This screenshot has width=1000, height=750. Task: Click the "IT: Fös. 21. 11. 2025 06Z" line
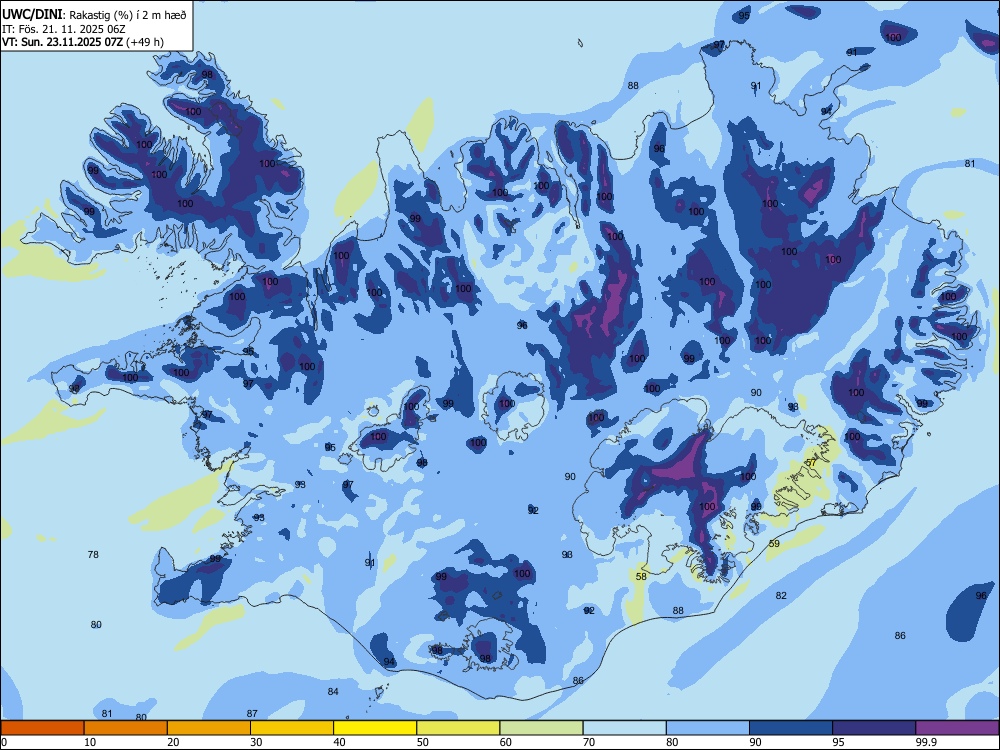click(64, 29)
